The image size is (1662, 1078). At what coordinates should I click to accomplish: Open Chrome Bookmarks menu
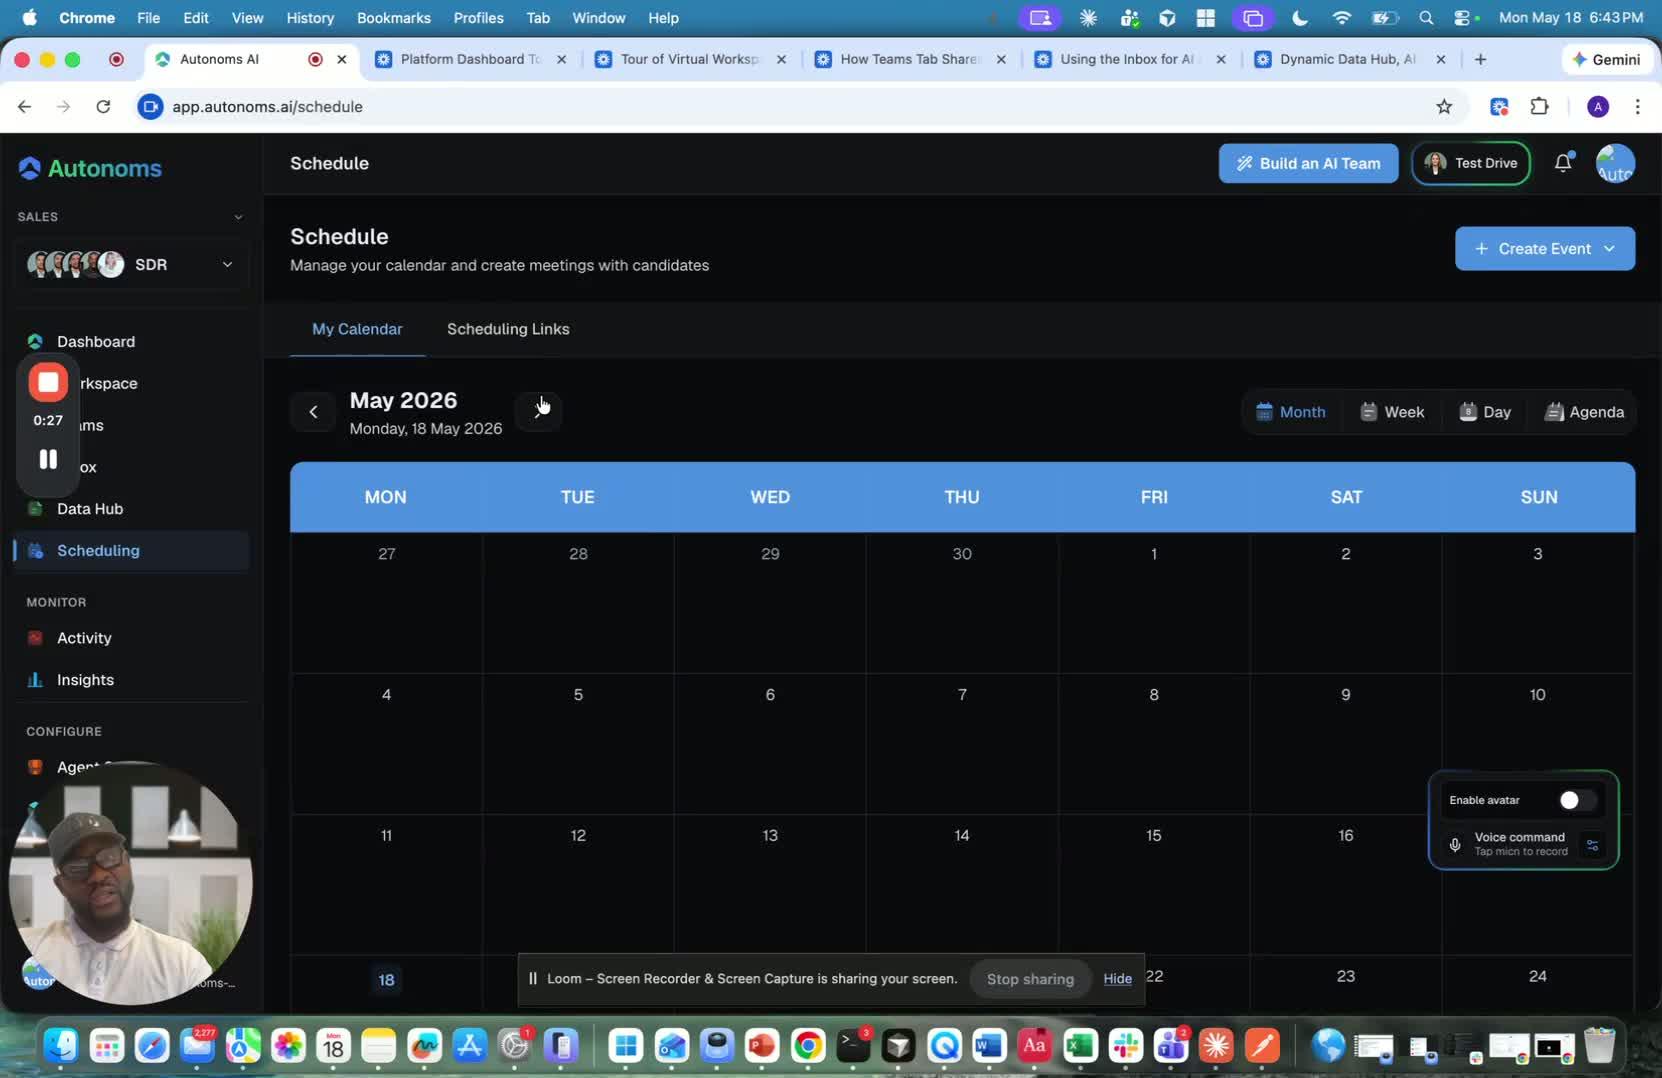(x=393, y=18)
